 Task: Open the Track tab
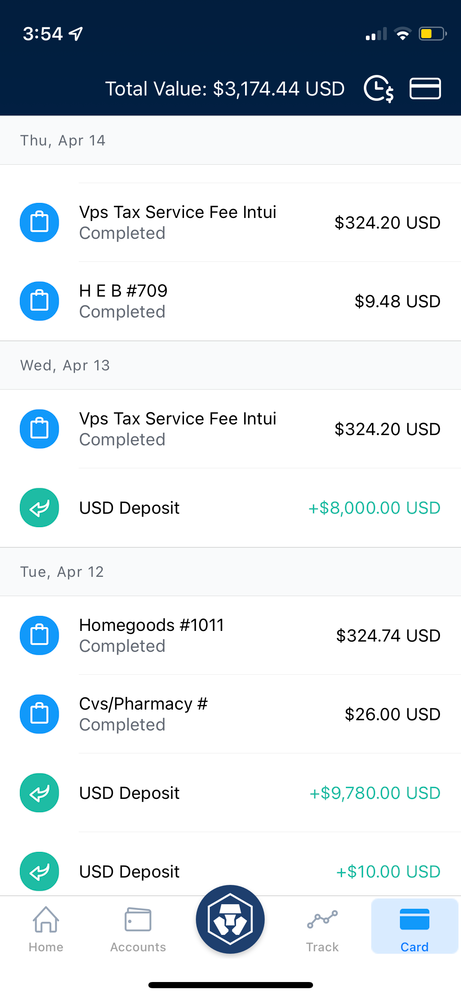(322, 929)
